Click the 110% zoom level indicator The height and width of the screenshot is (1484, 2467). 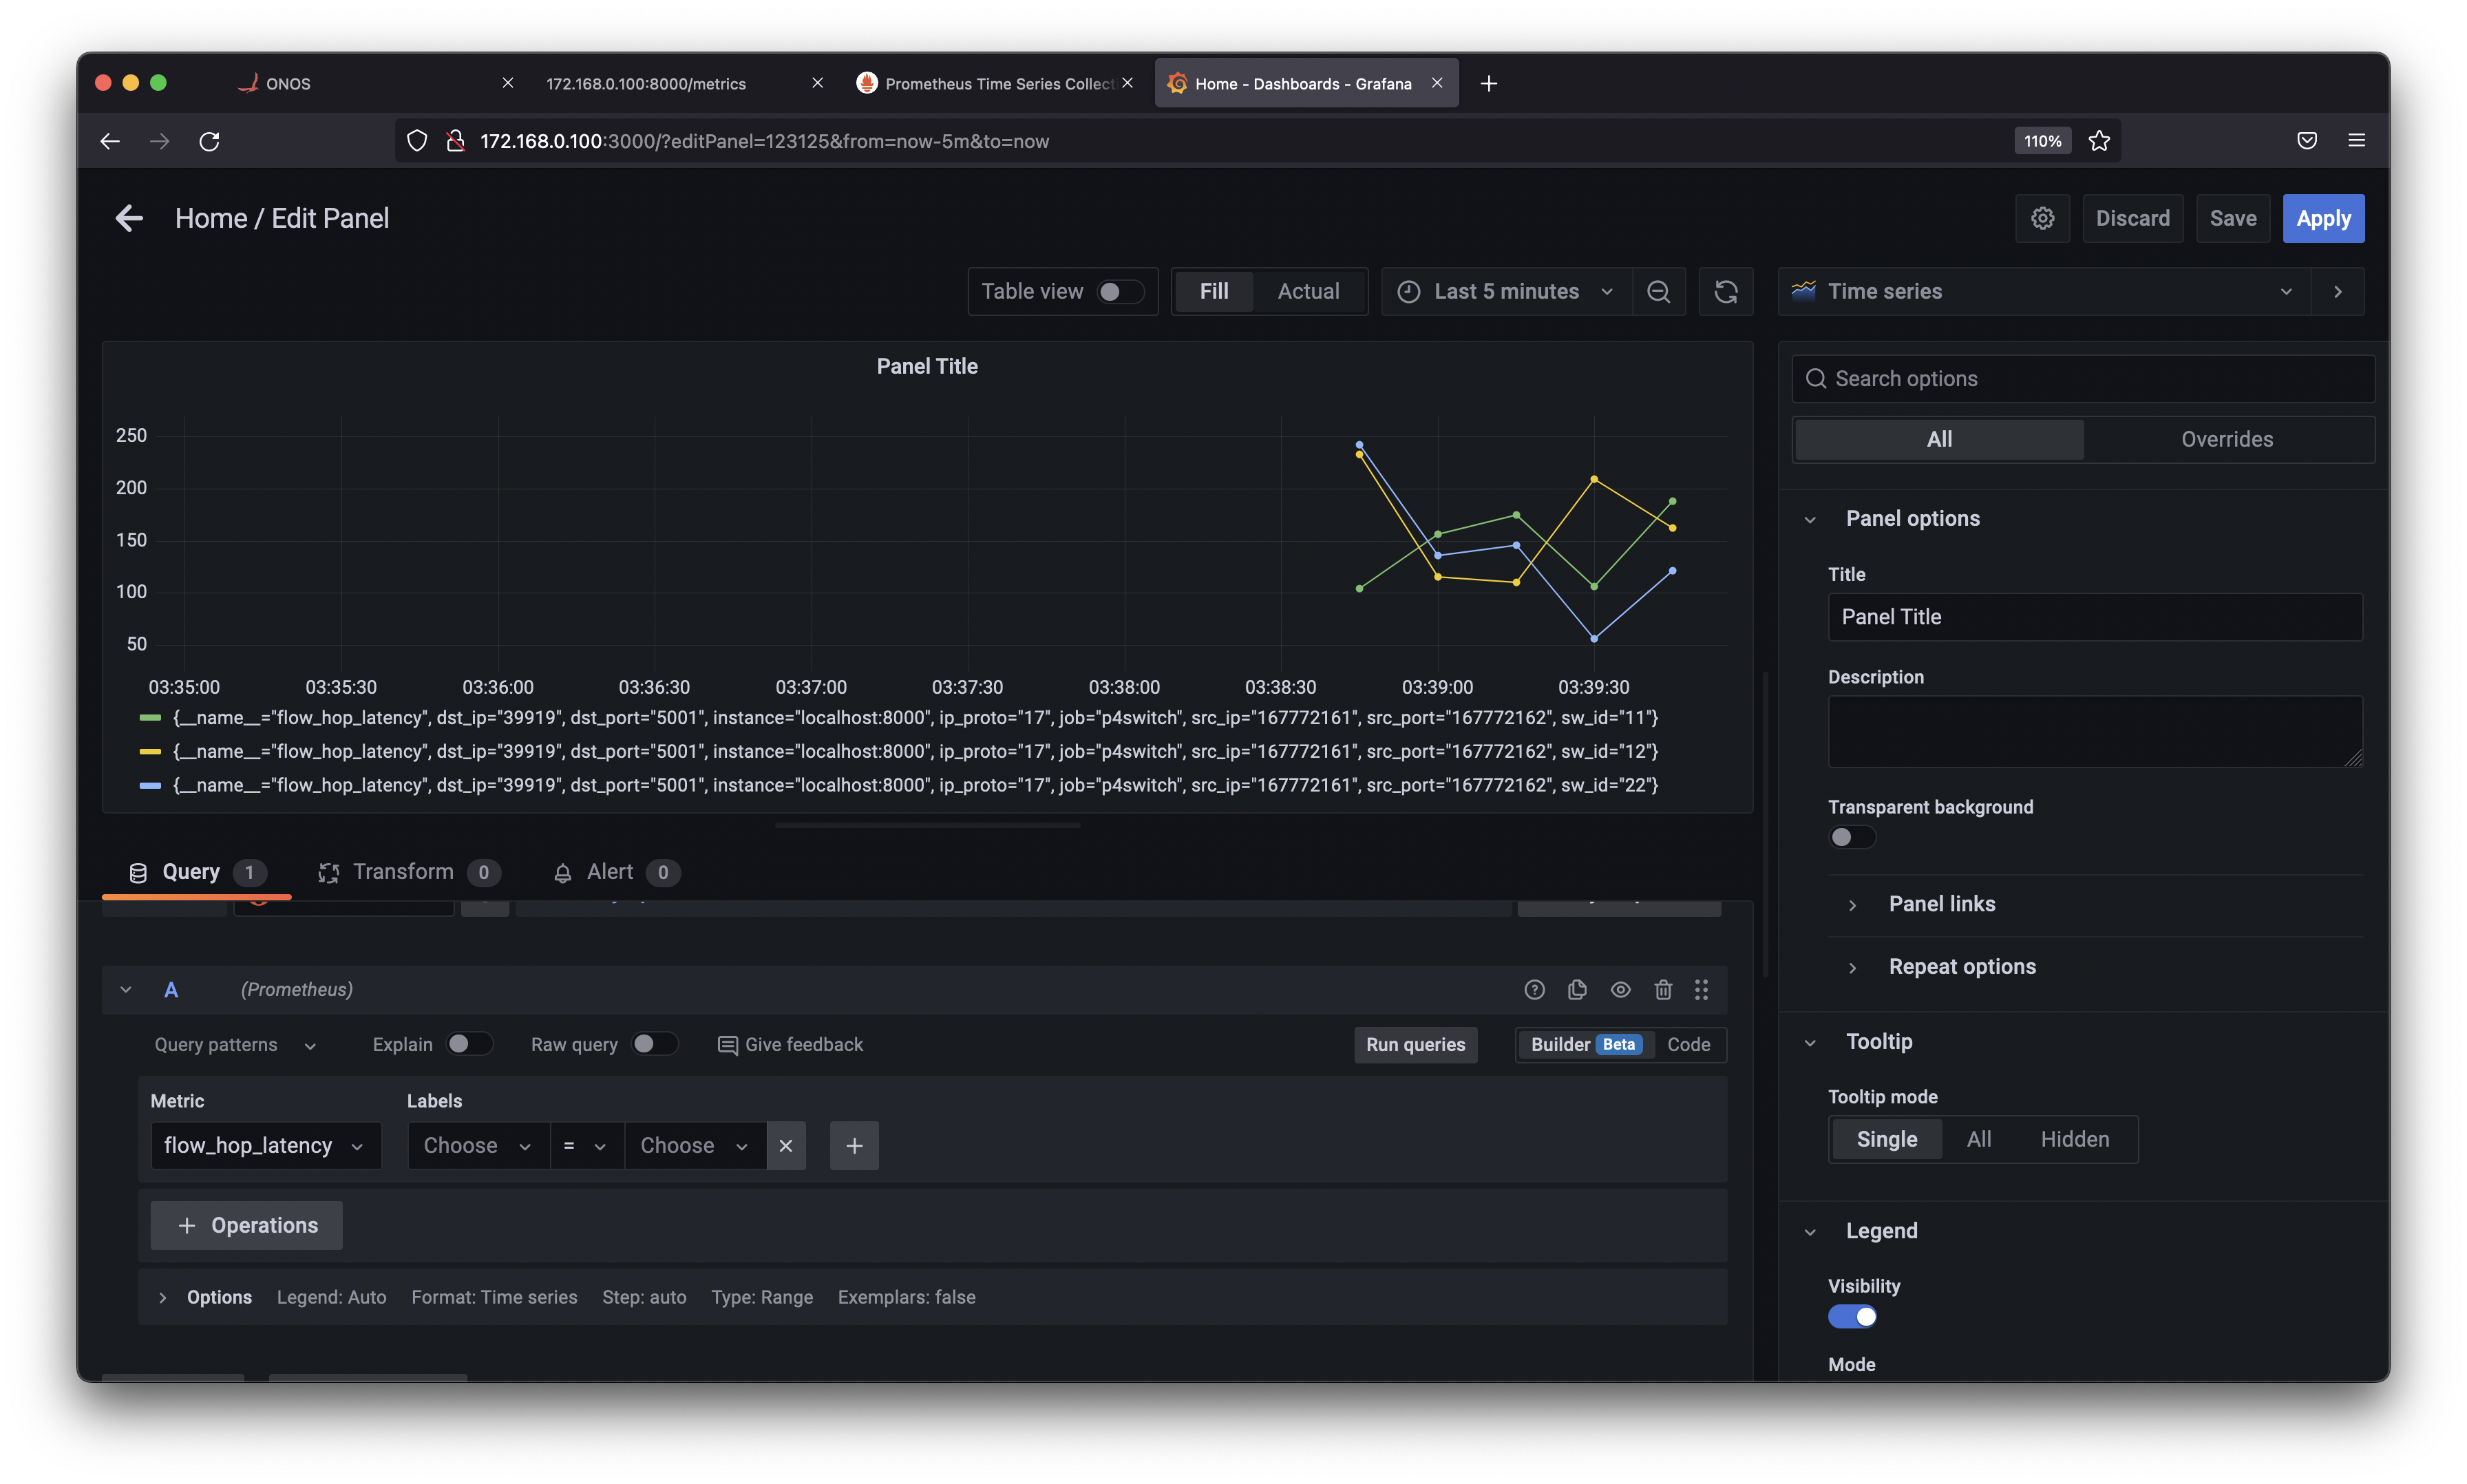(2042, 141)
